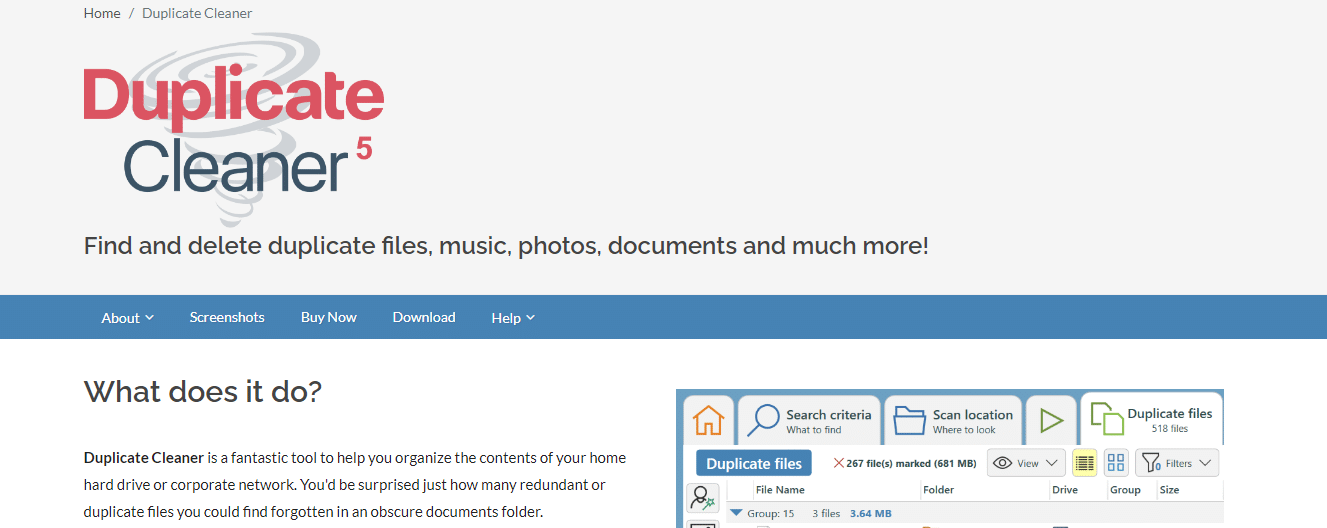Sort by Folder column header
Viewport: 1327px width, 528px height.
(x=939, y=490)
